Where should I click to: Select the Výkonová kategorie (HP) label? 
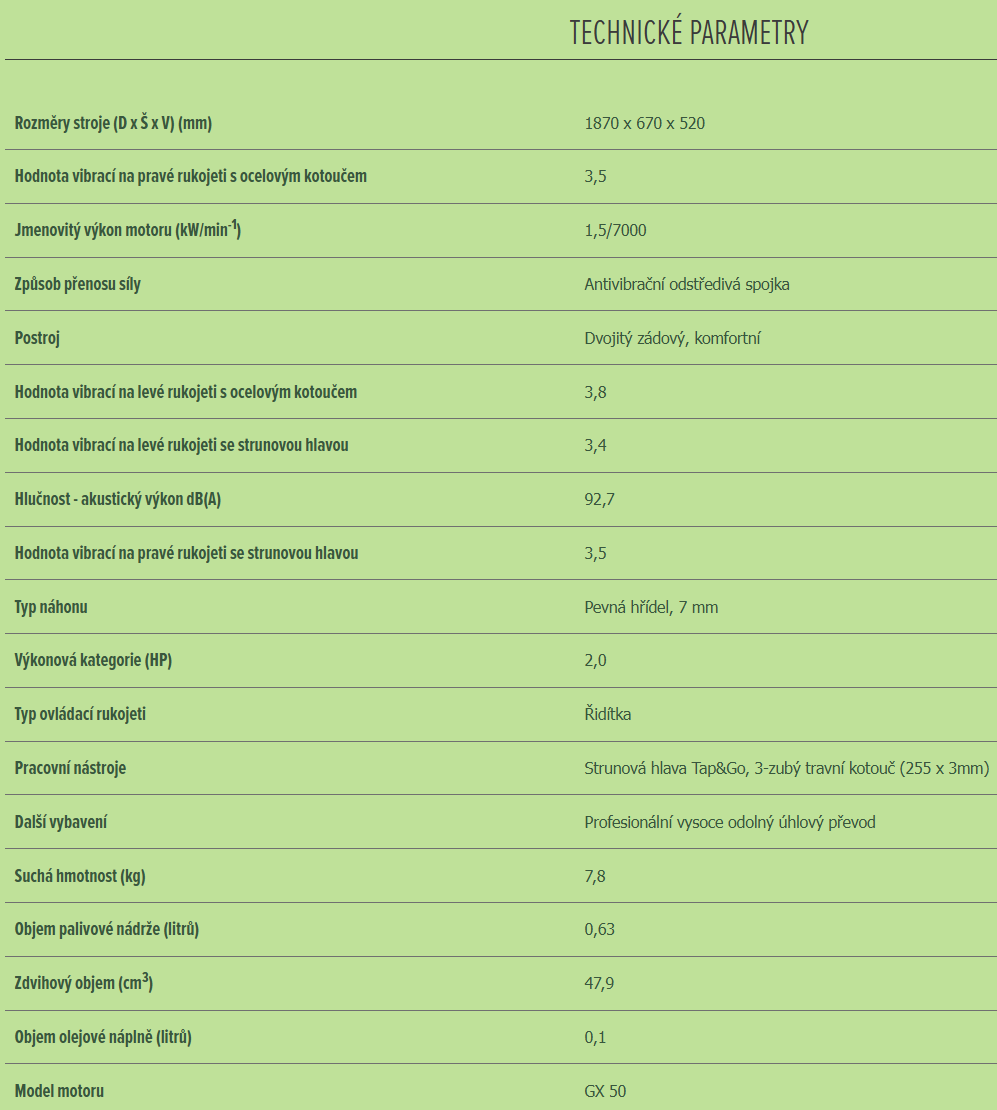pyautogui.click(x=100, y=660)
